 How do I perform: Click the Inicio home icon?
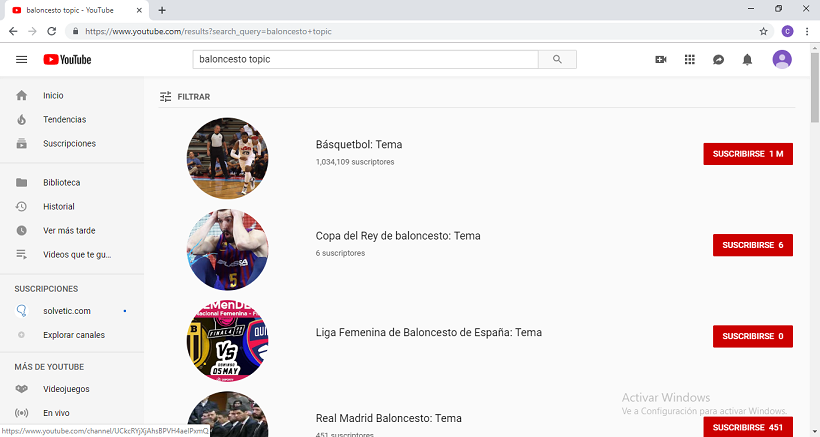tap(21, 95)
